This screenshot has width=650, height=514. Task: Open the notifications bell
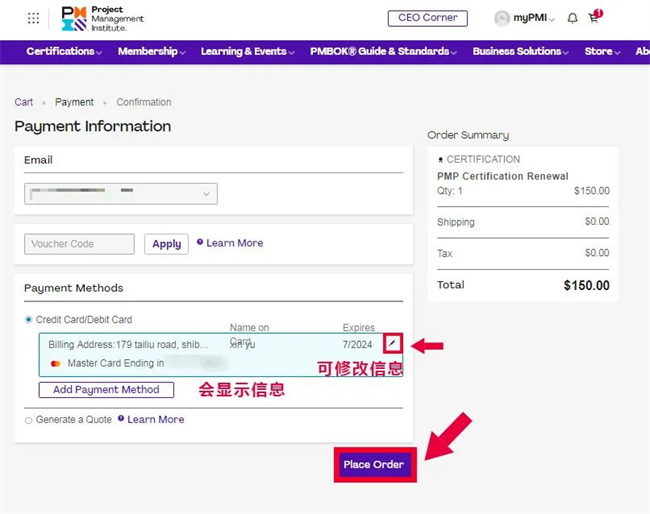pos(572,18)
